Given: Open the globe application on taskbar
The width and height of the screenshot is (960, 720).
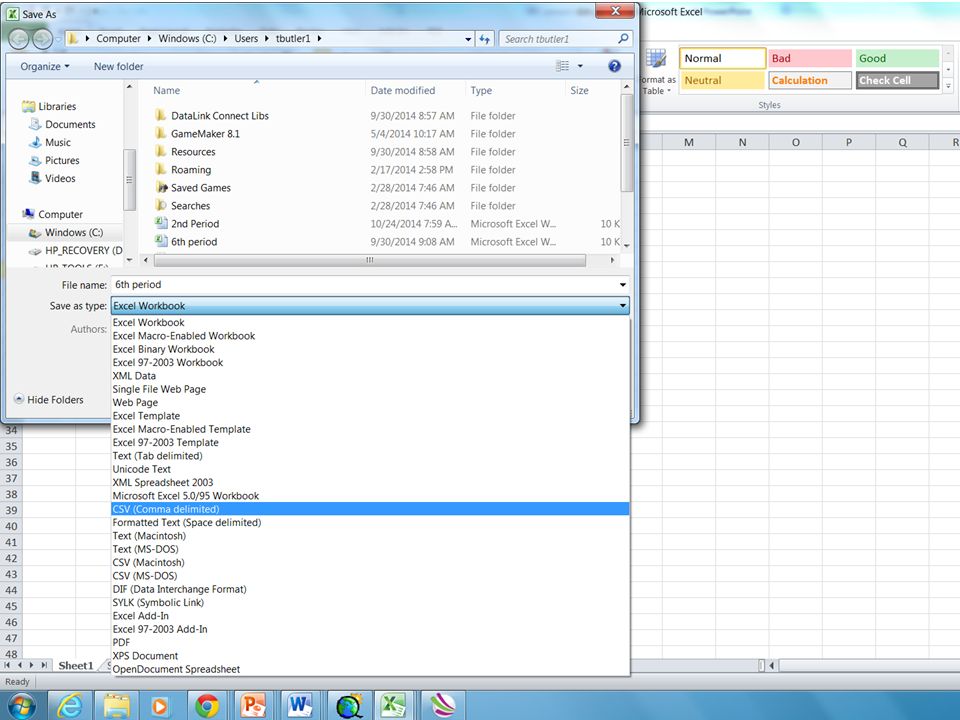Looking at the screenshot, I should [347, 706].
